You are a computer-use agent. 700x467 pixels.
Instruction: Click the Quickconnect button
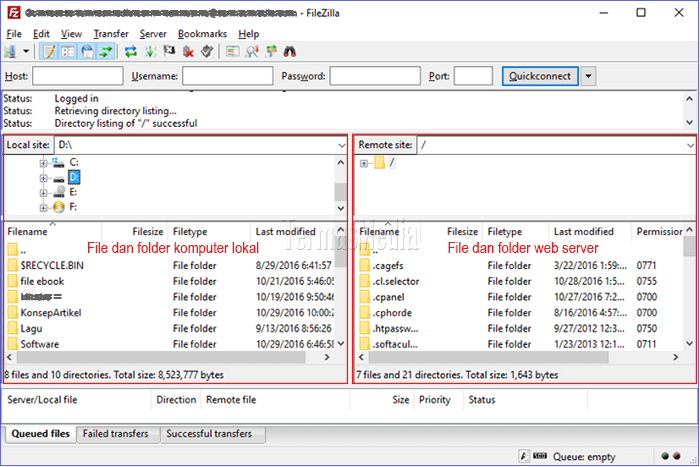click(x=540, y=76)
